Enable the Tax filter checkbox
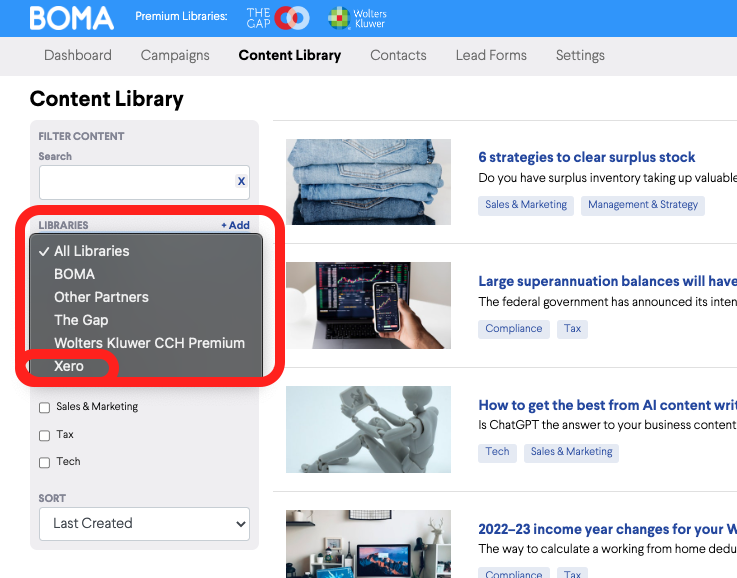The height and width of the screenshot is (578, 737). pyautogui.click(x=45, y=435)
